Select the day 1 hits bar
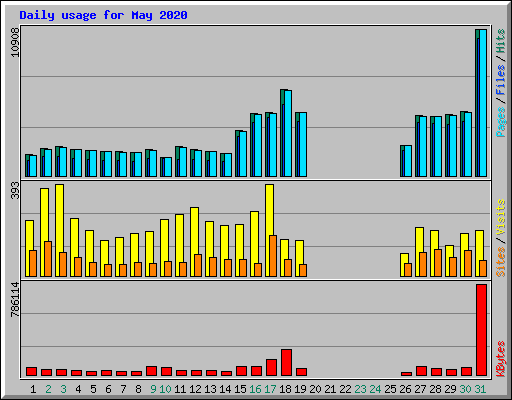512x400 pixels. pos(31,165)
